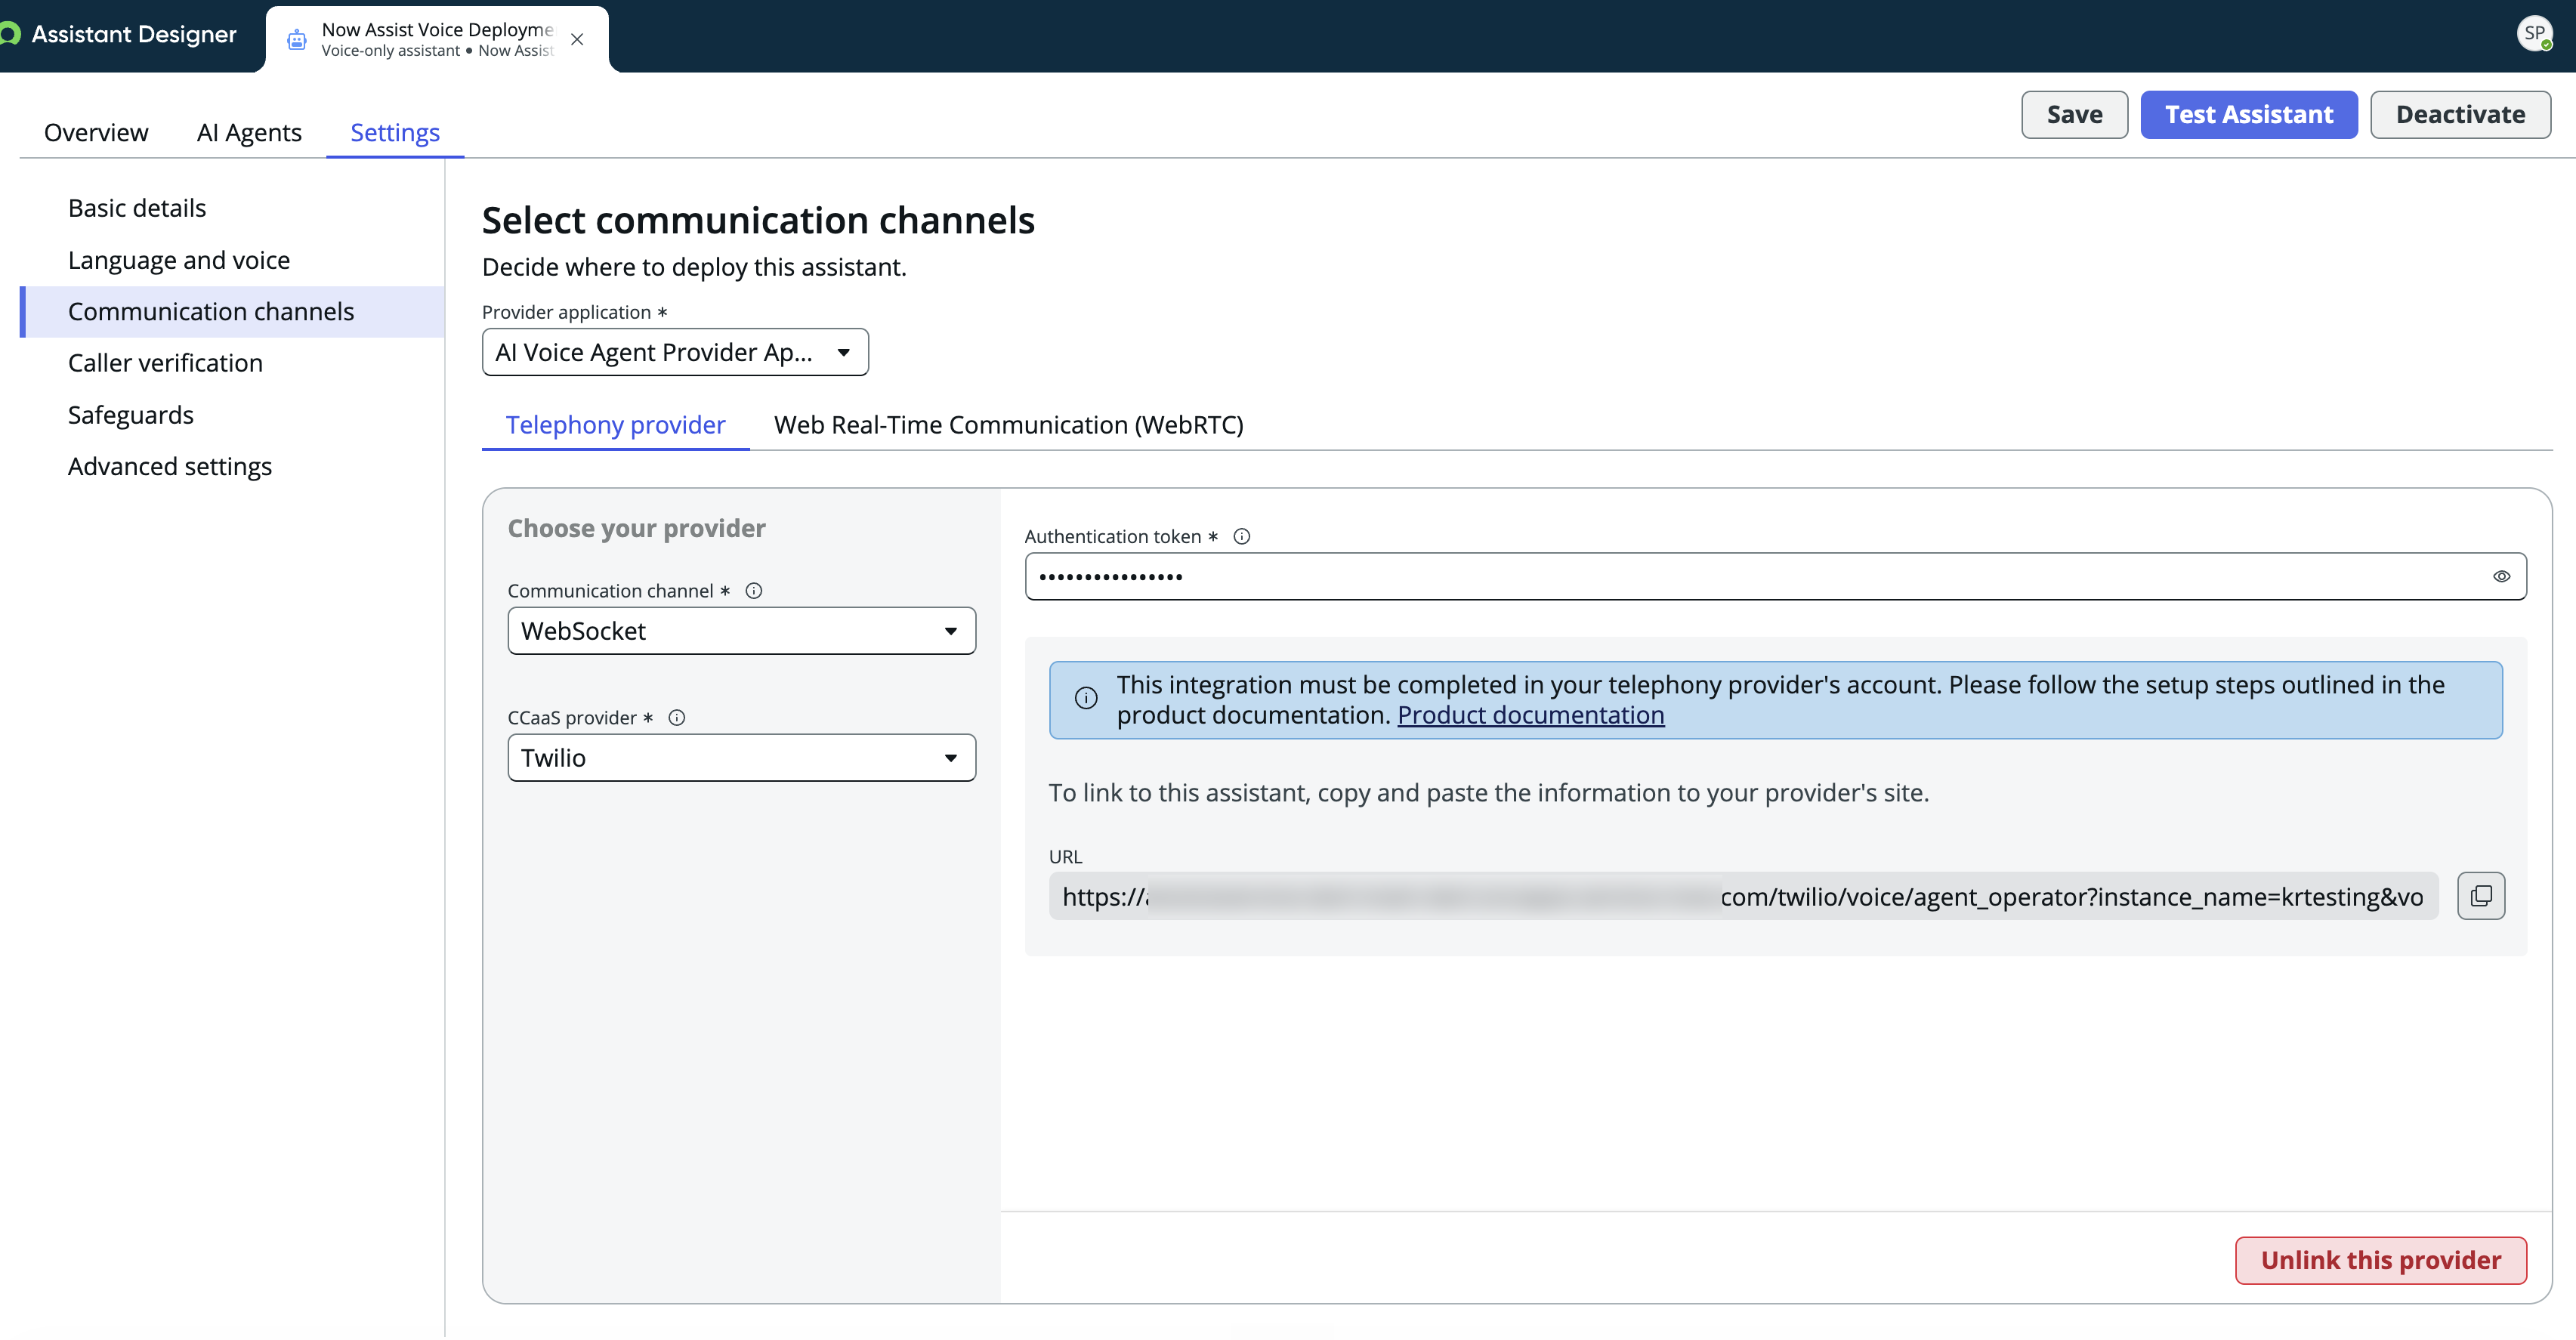Select the Telephony provider tab
The image size is (2576, 1340).
pos(616,425)
